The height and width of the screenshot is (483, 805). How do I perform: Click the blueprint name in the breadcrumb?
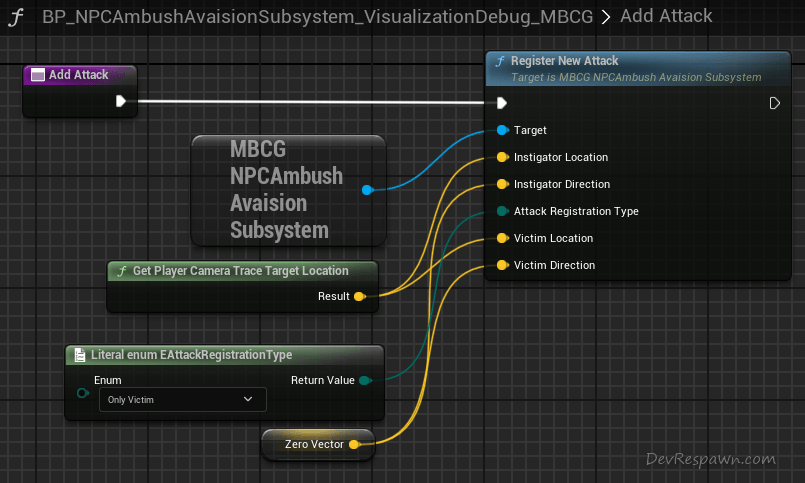[317, 16]
